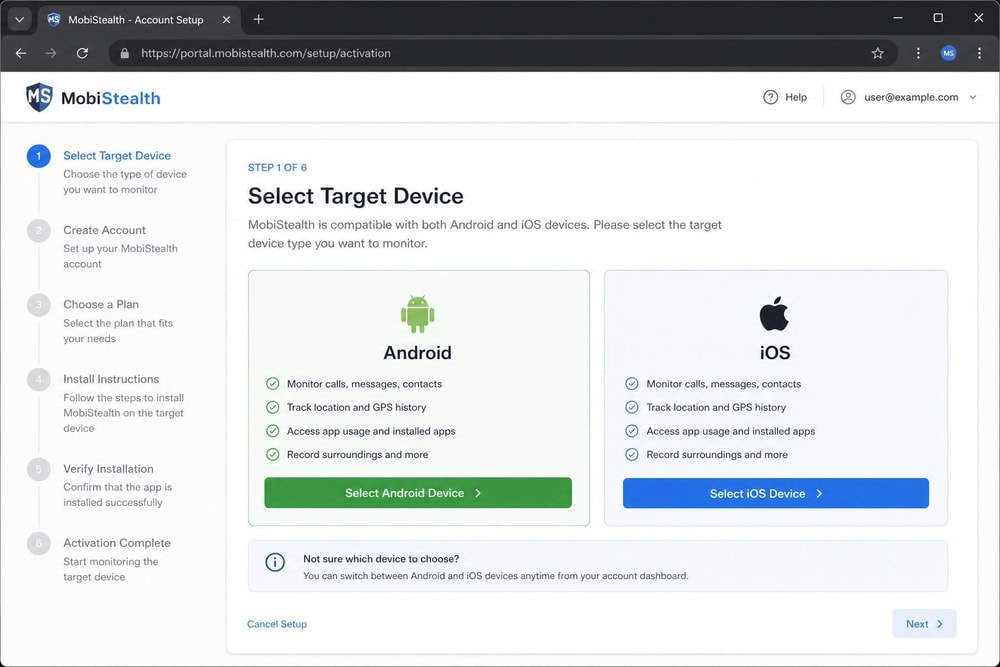Open a new browser tab with plus icon
The width and height of the screenshot is (1000, 667).
(x=258, y=19)
